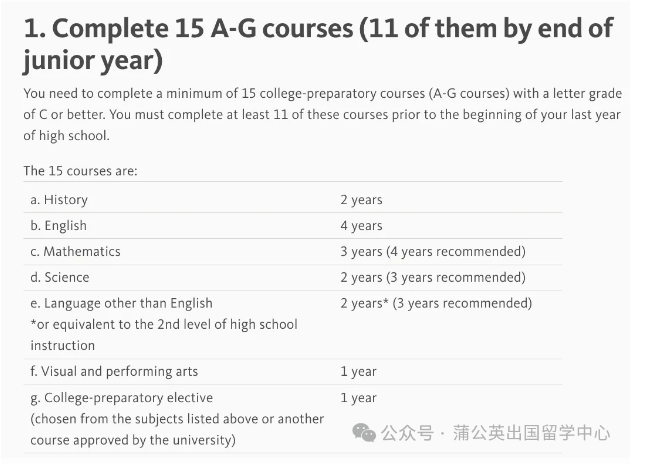
Task: Click '1 year' next to College-preparatory elective
Action: pos(358,398)
